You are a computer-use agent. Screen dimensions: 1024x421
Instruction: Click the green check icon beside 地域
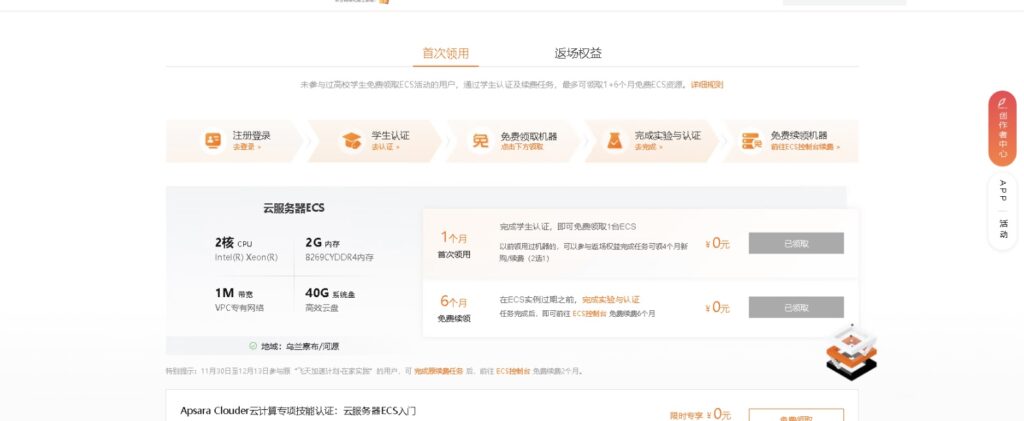253,346
